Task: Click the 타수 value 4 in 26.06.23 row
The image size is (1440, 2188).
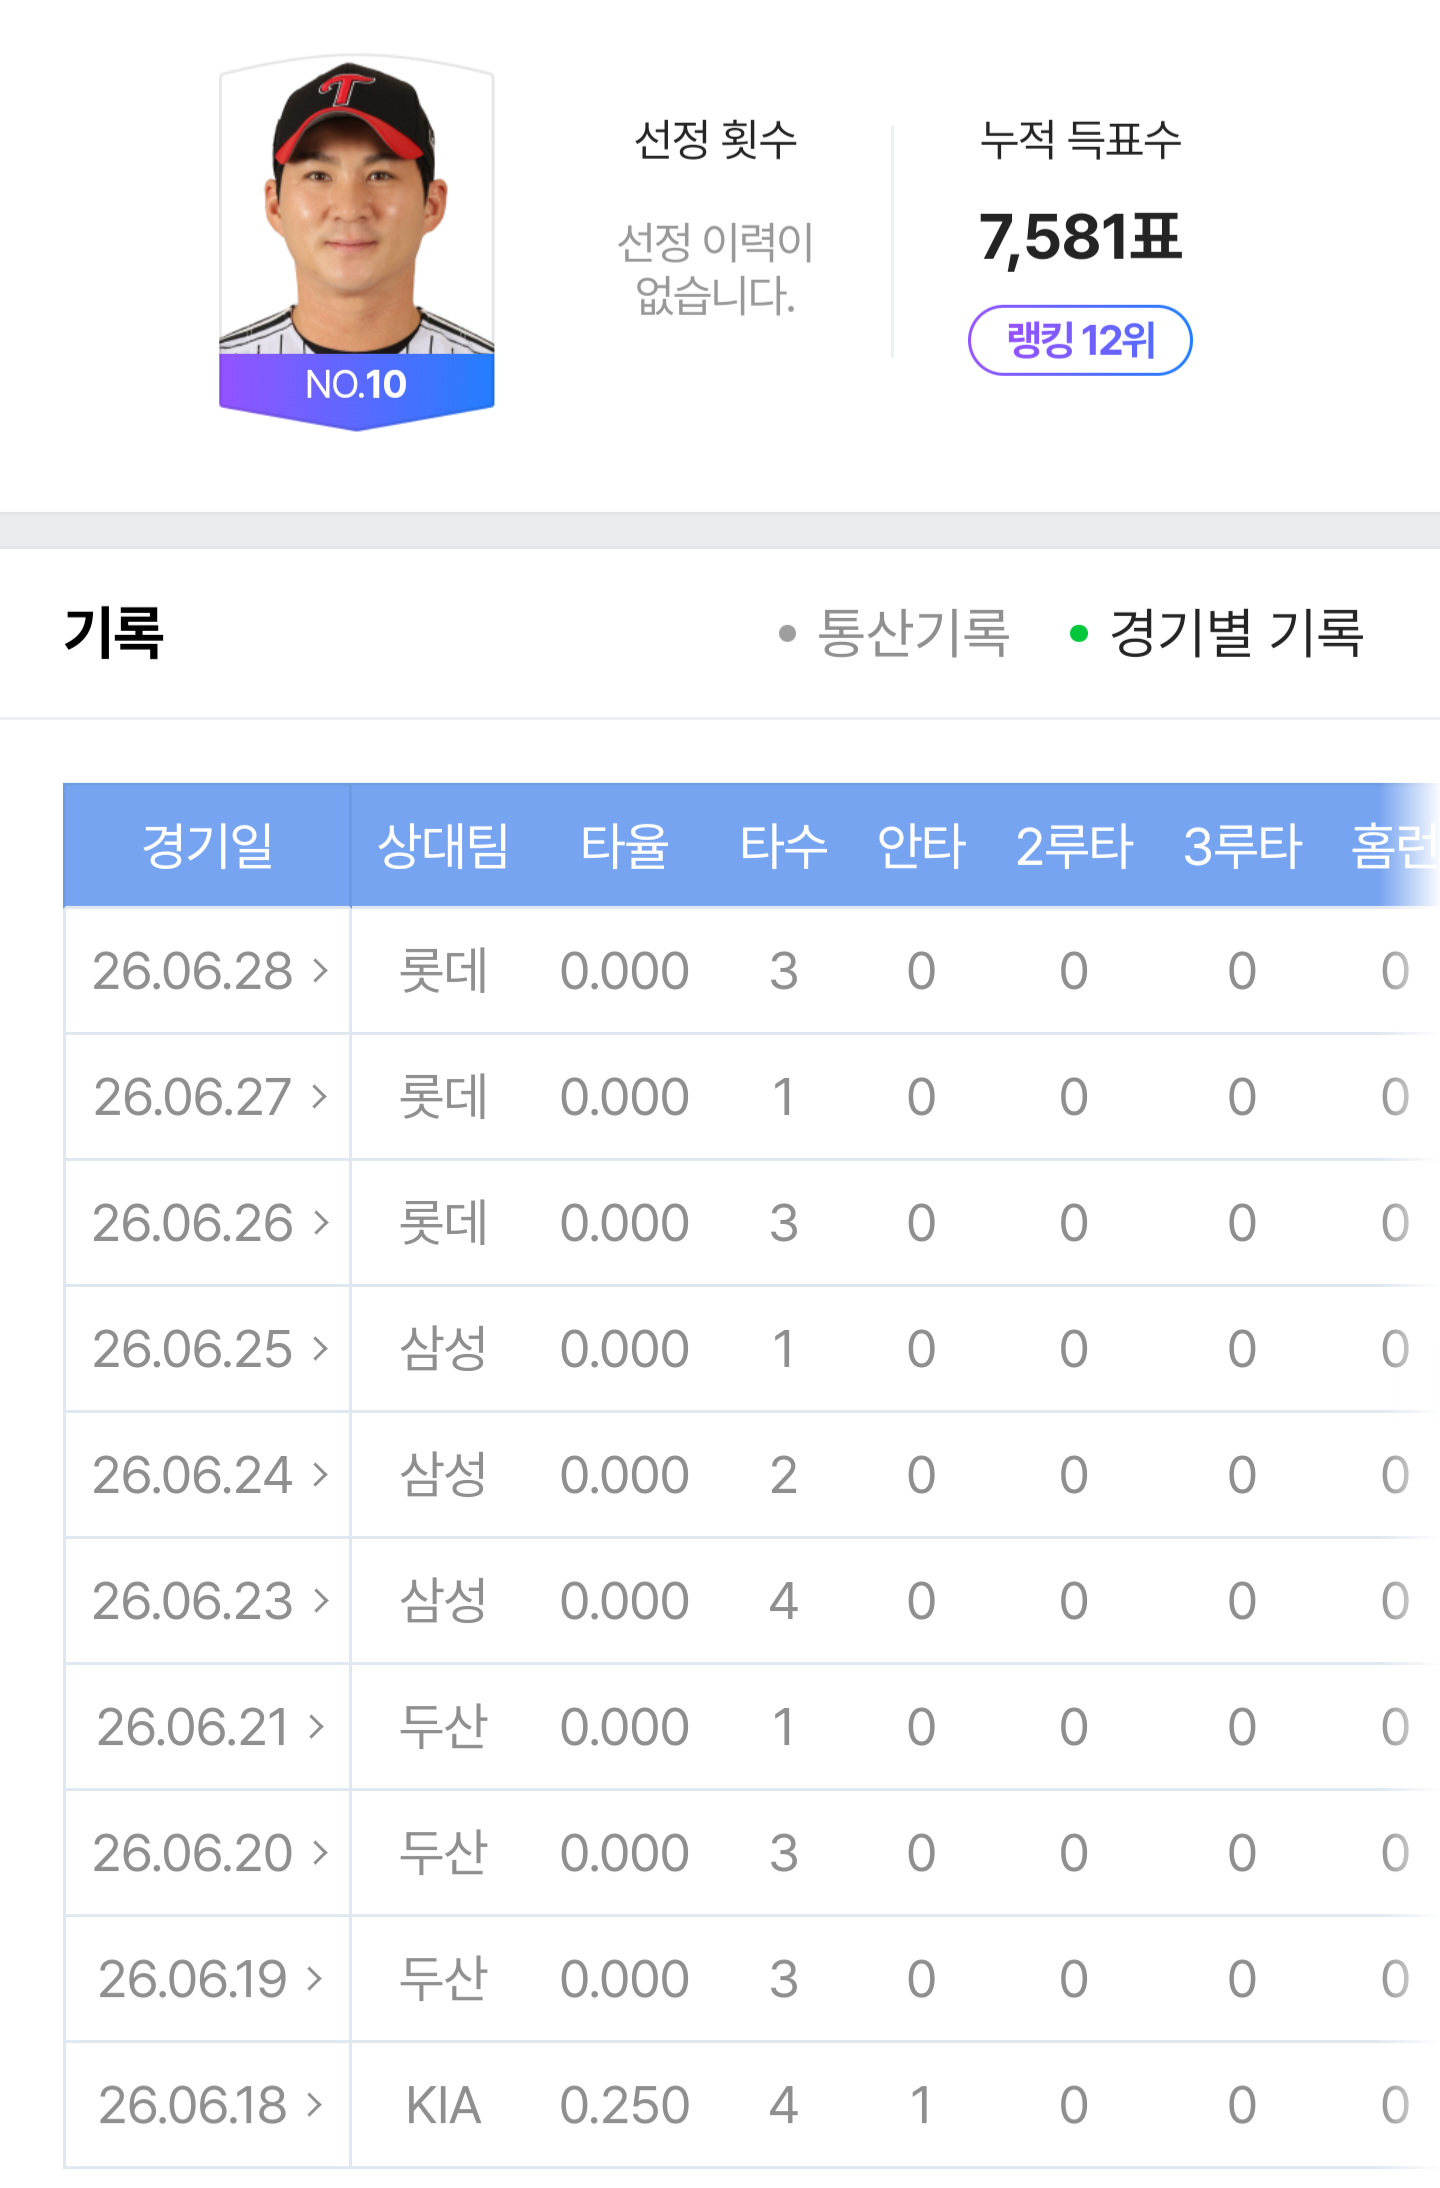Action: pos(783,1601)
